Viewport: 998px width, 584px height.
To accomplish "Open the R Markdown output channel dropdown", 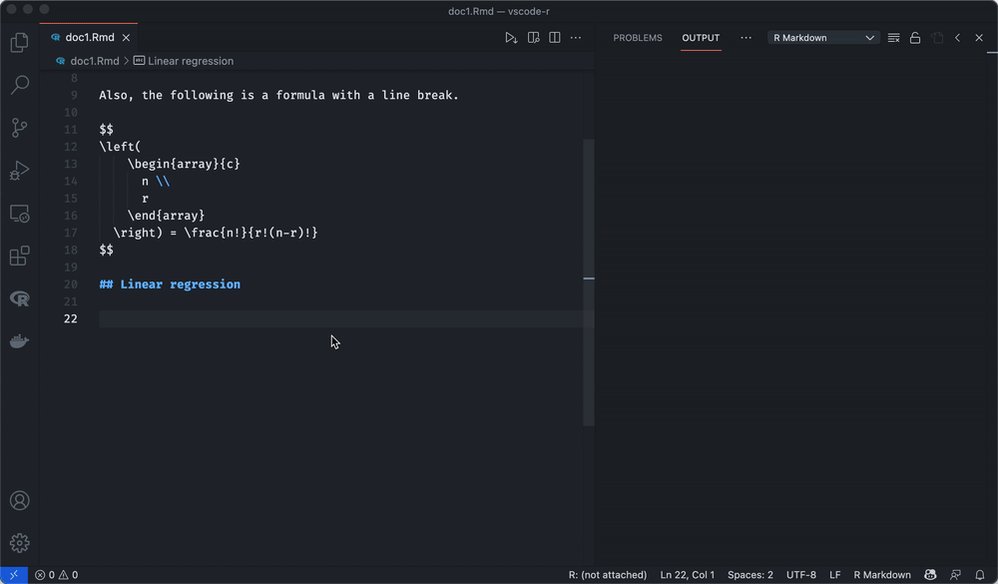I will 823,36.
